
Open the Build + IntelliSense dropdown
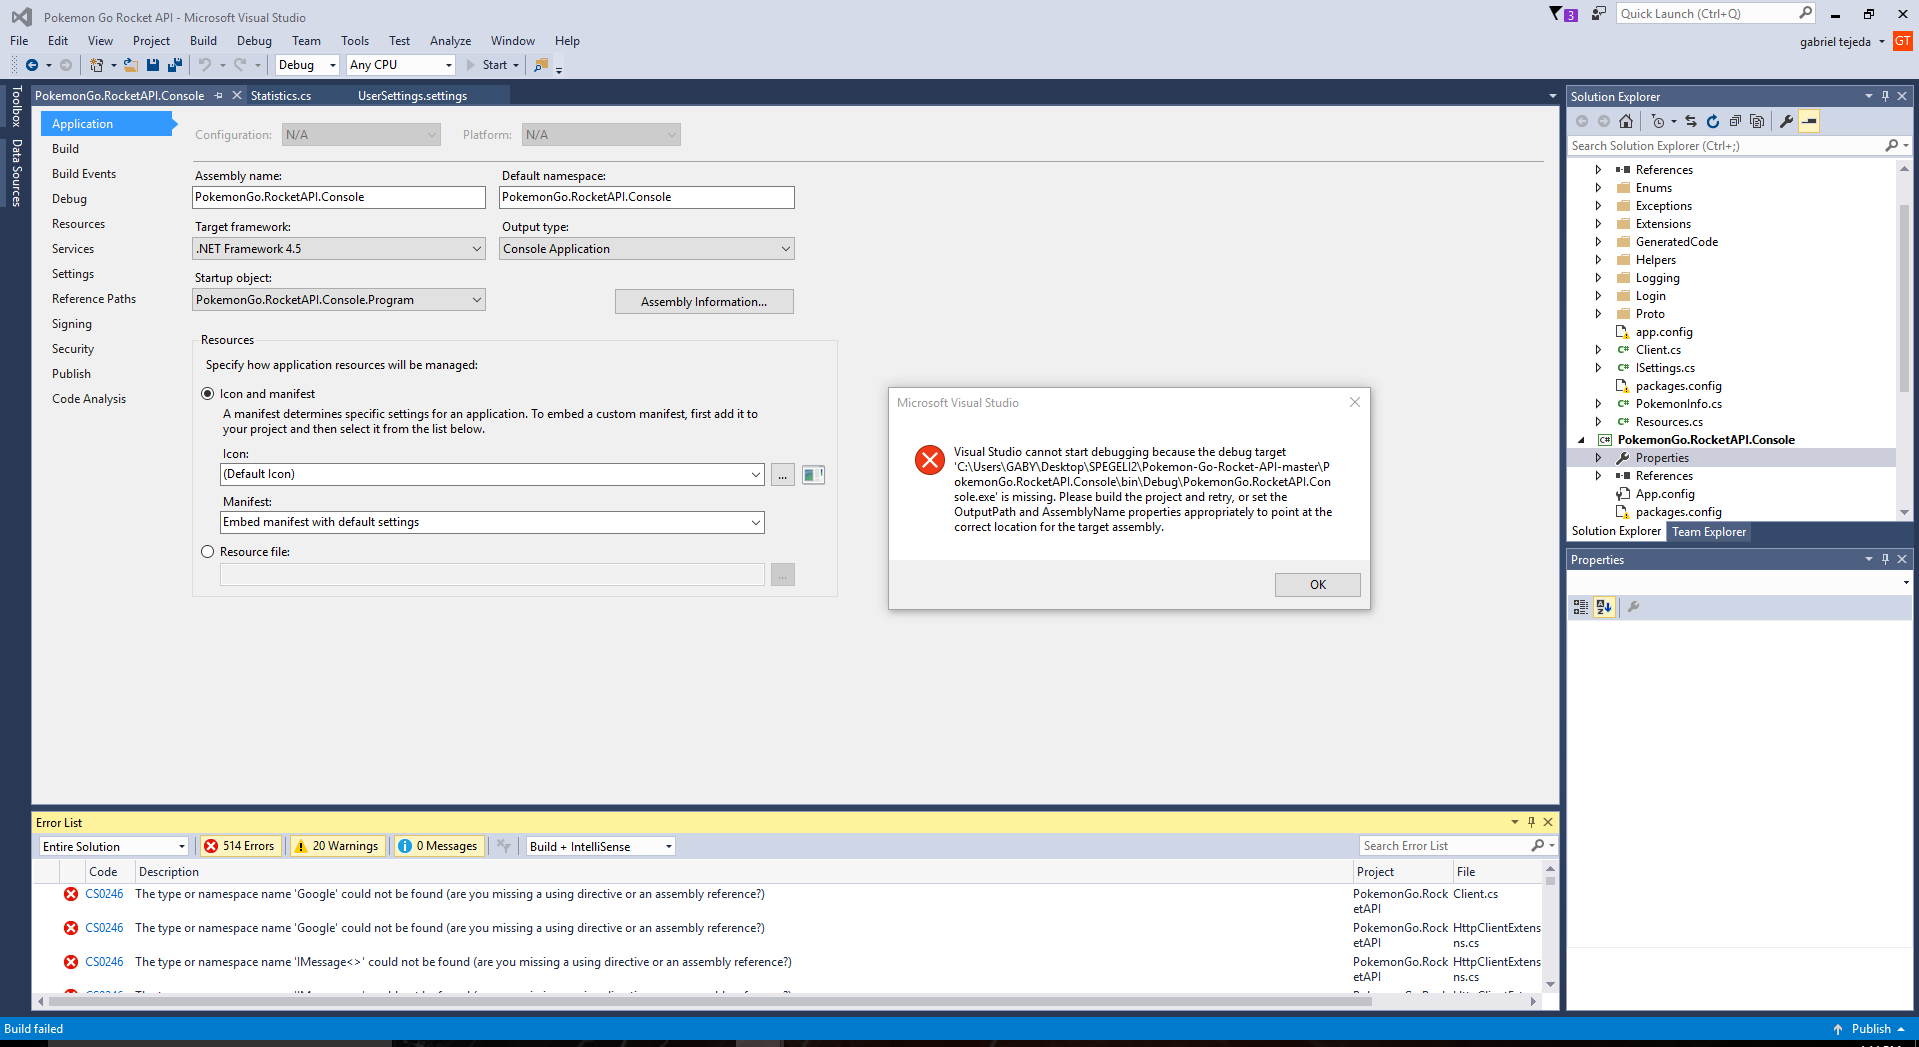601,846
